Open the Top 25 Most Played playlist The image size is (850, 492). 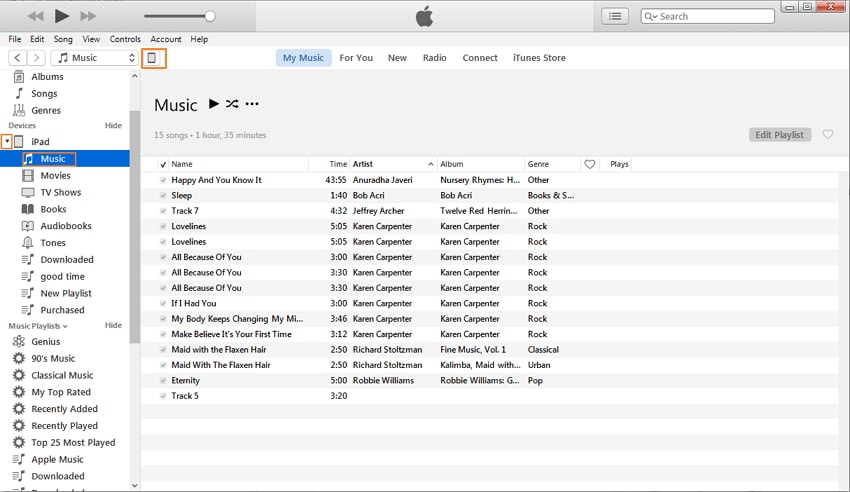[x=73, y=442]
